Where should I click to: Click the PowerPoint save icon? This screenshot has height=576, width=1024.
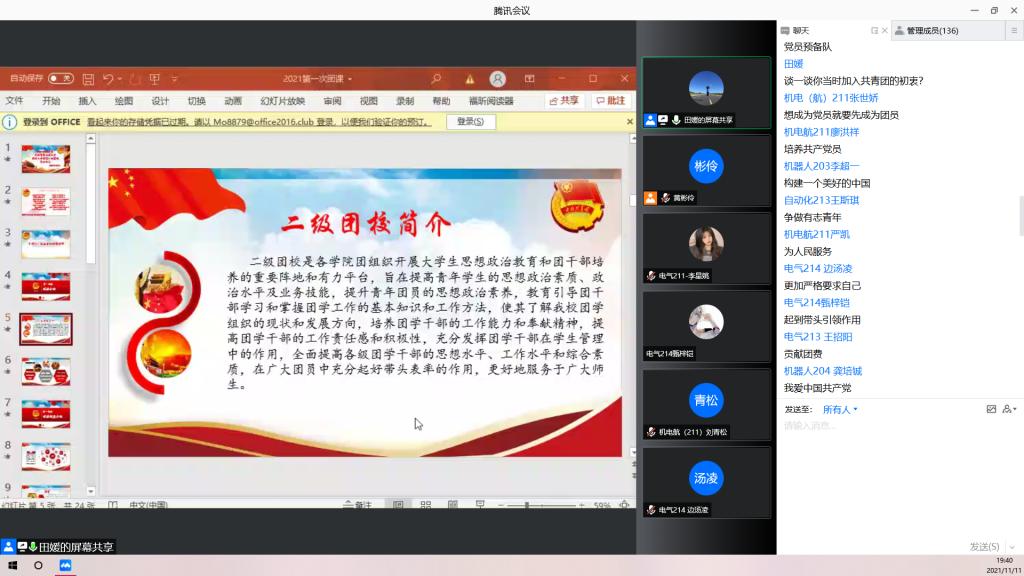[x=88, y=78]
